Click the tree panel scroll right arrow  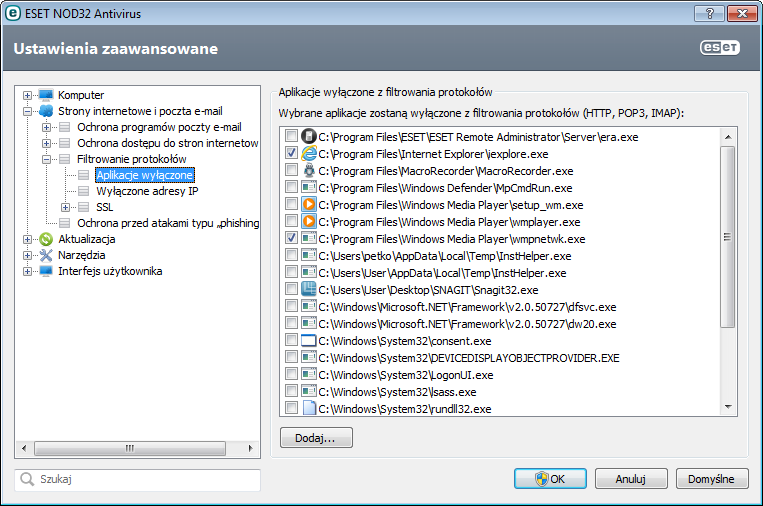(x=251, y=448)
